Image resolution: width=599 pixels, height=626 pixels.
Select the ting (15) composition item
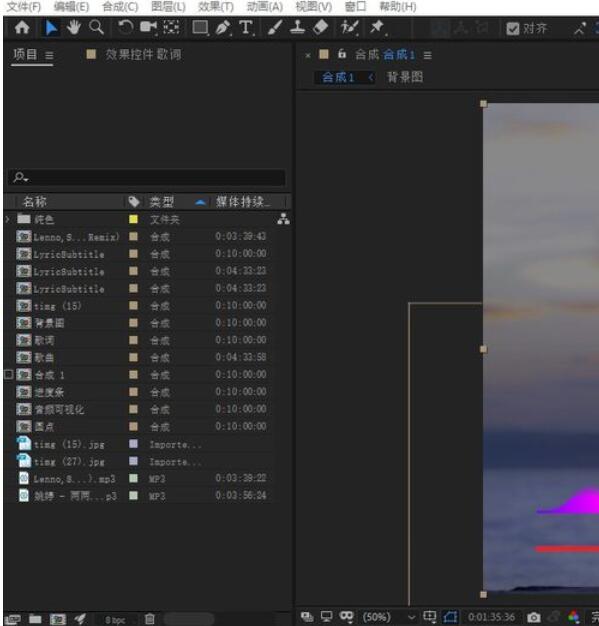(x=57, y=306)
